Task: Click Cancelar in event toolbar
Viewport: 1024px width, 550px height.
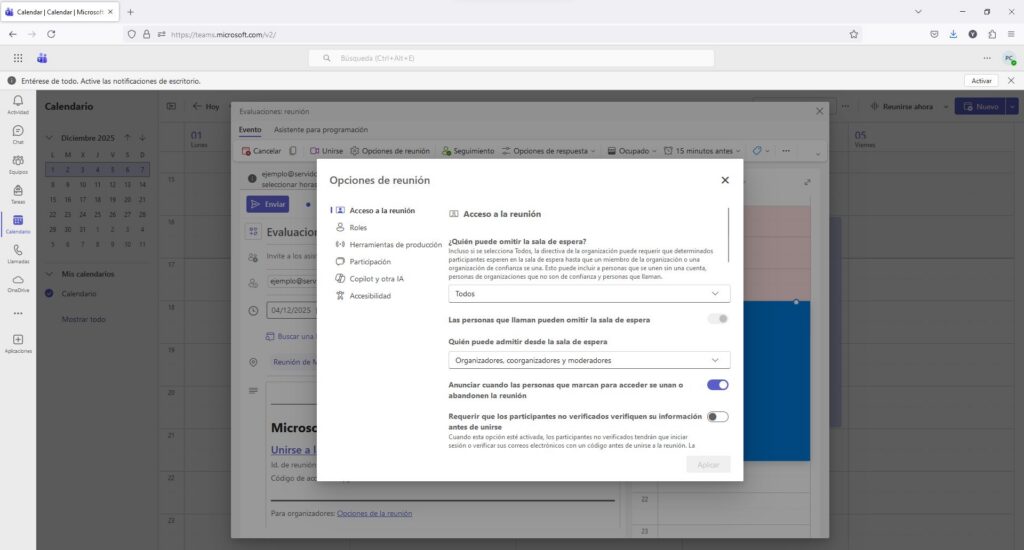Action: (x=261, y=151)
